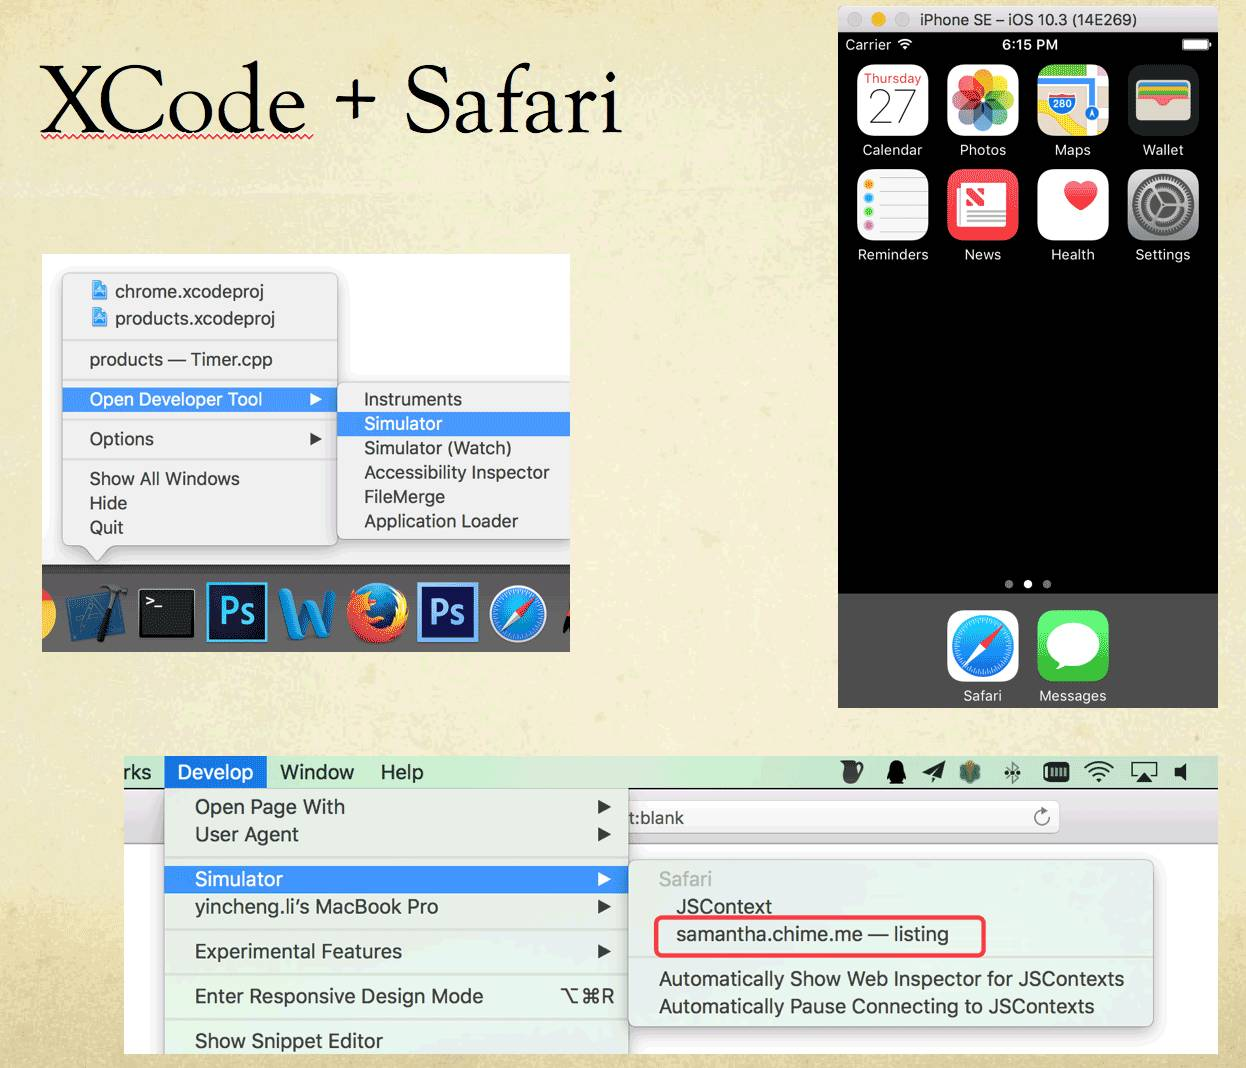This screenshot has width=1246, height=1068.
Task: Launch Firefox from the Dock
Action: [377, 612]
